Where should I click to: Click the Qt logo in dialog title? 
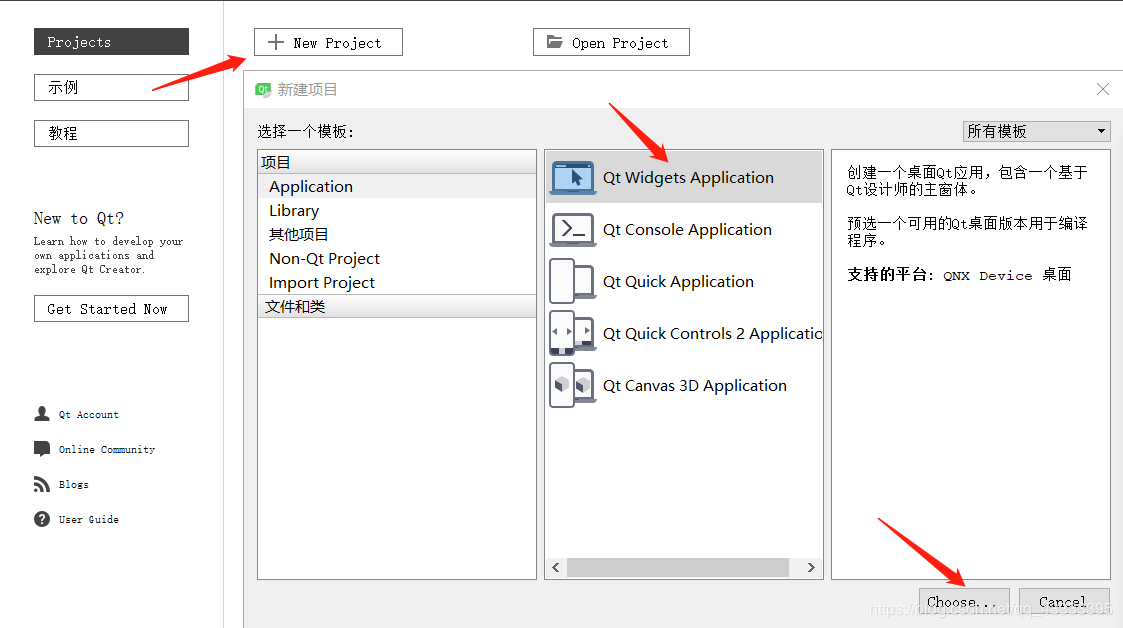[x=263, y=90]
